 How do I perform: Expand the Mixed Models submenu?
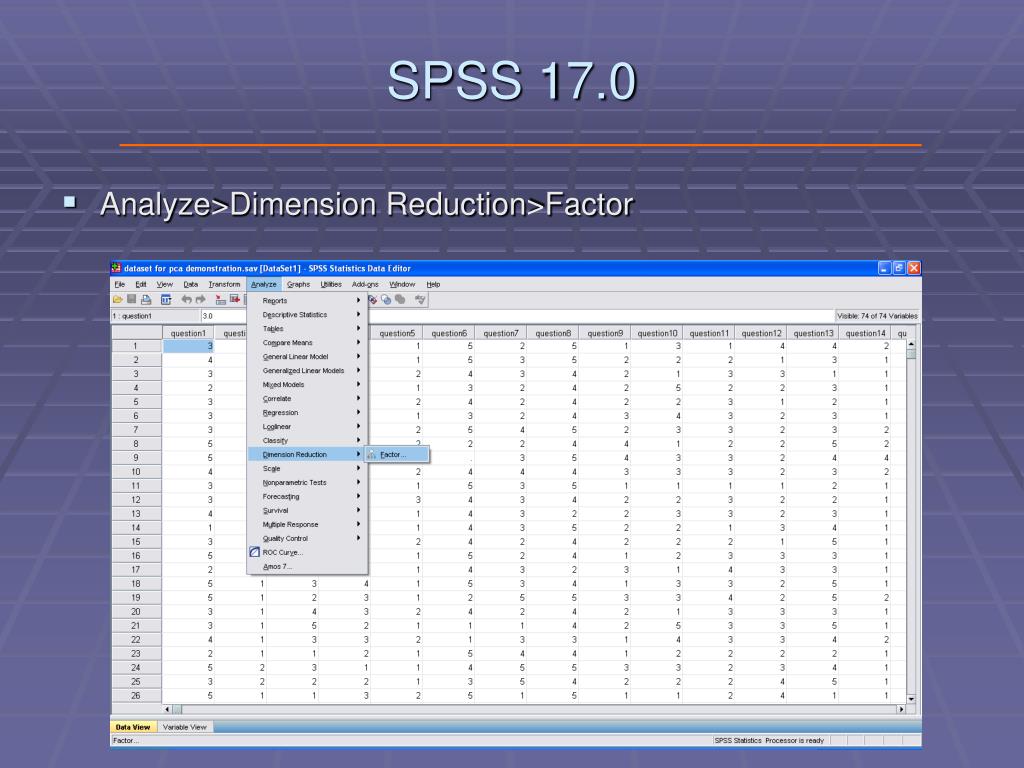click(307, 385)
